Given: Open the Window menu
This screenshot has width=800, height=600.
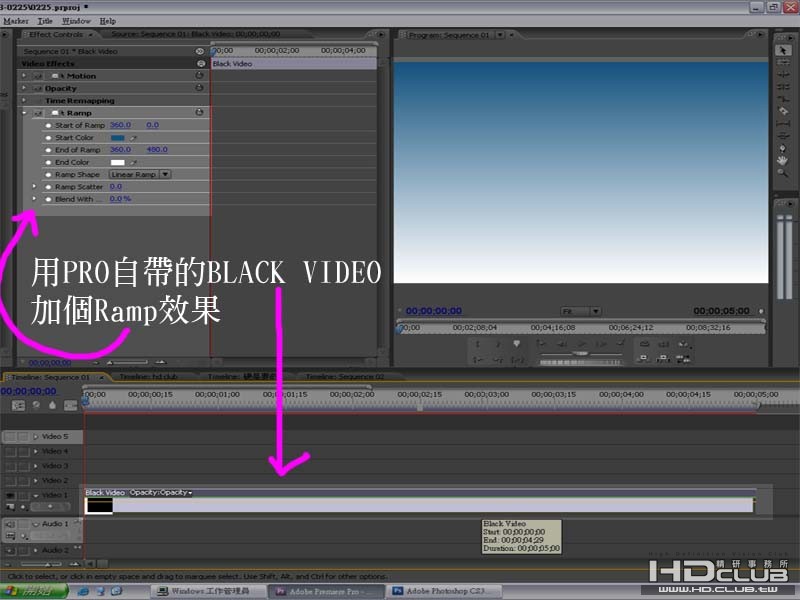Looking at the screenshot, I should click(x=76, y=21).
